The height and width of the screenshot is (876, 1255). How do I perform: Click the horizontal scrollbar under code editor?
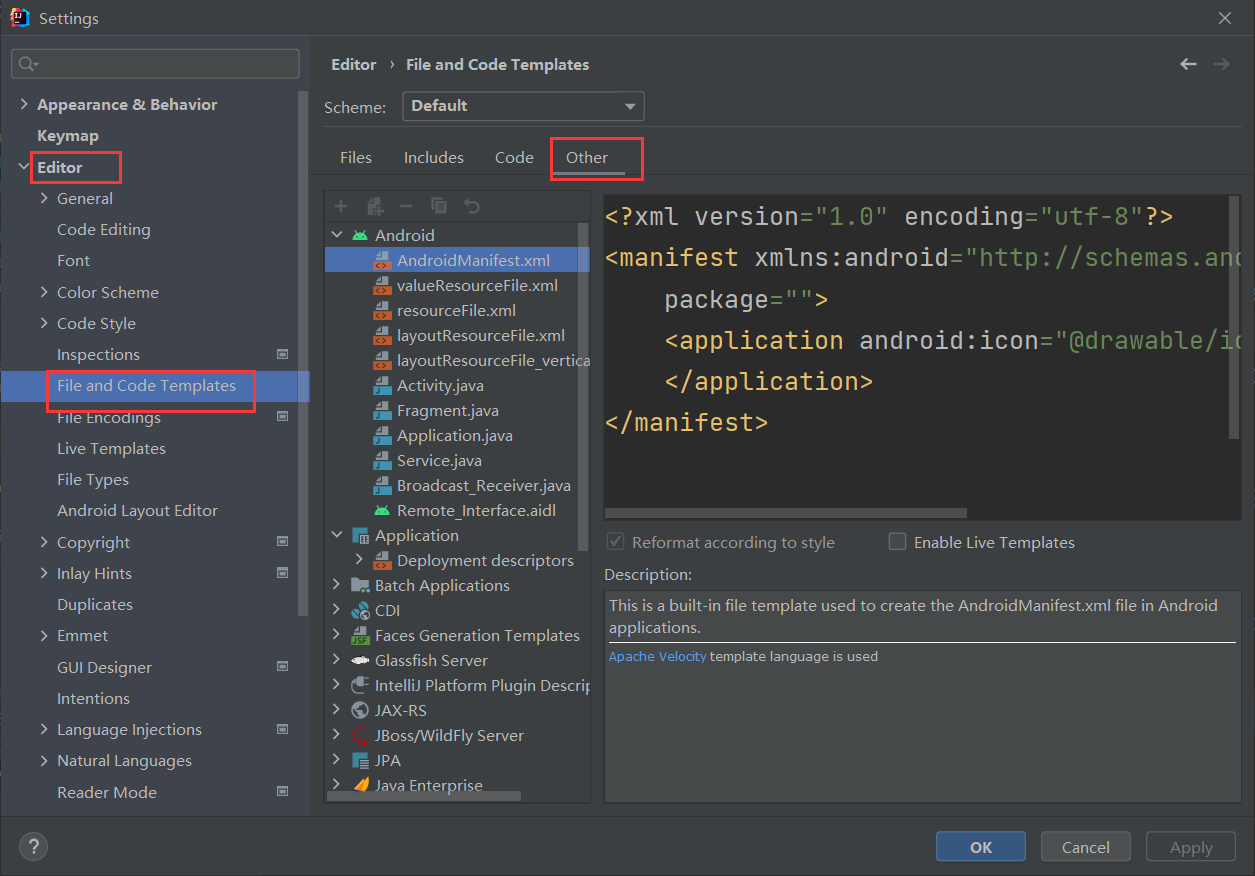pyautogui.click(x=785, y=513)
